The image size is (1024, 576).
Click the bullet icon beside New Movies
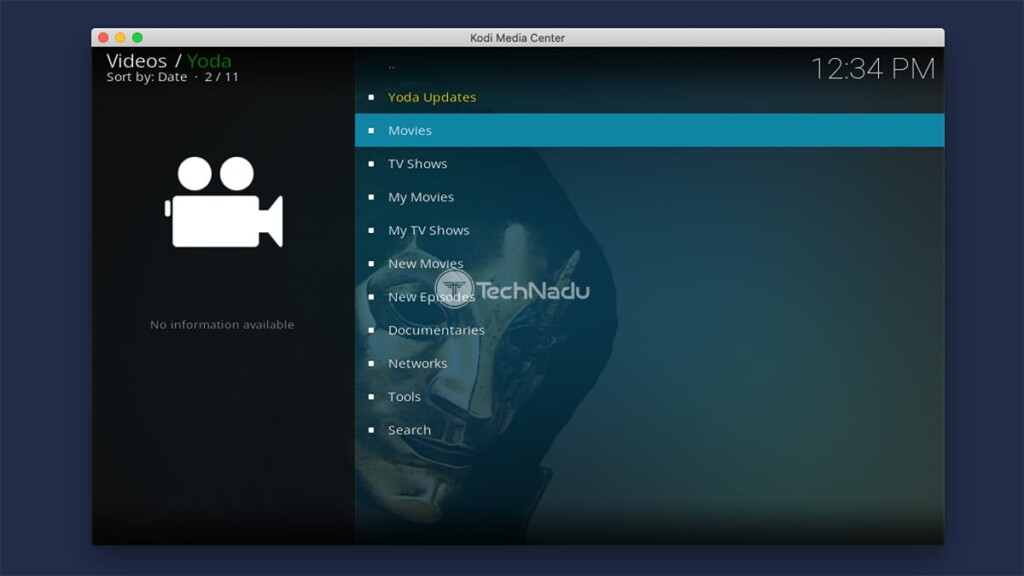point(372,264)
